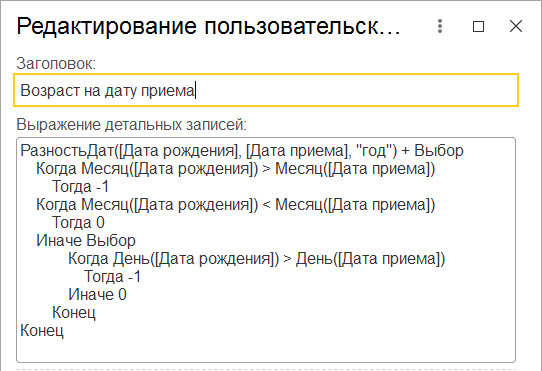
Task: Open the three-dot more actions menu
Action: (440, 26)
